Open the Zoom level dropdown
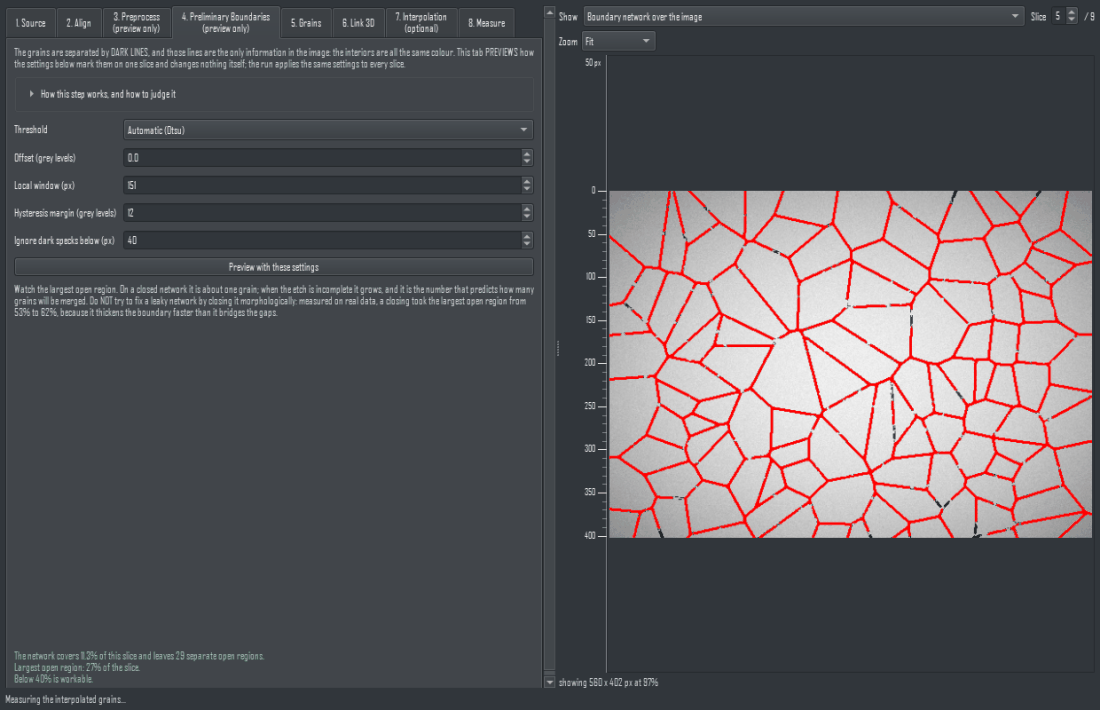The image size is (1100, 710). 619,41
